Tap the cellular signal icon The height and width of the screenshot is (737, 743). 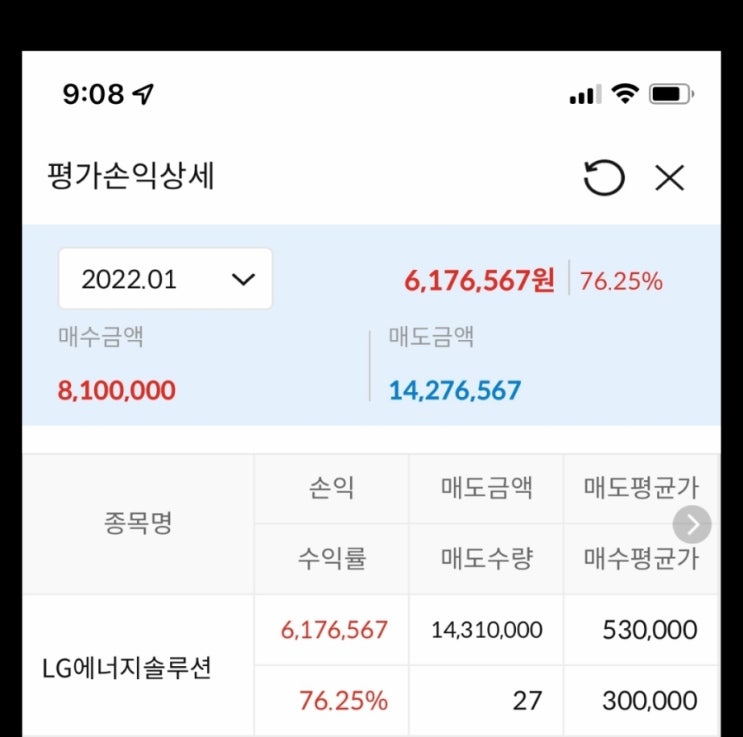pos(586,94)
